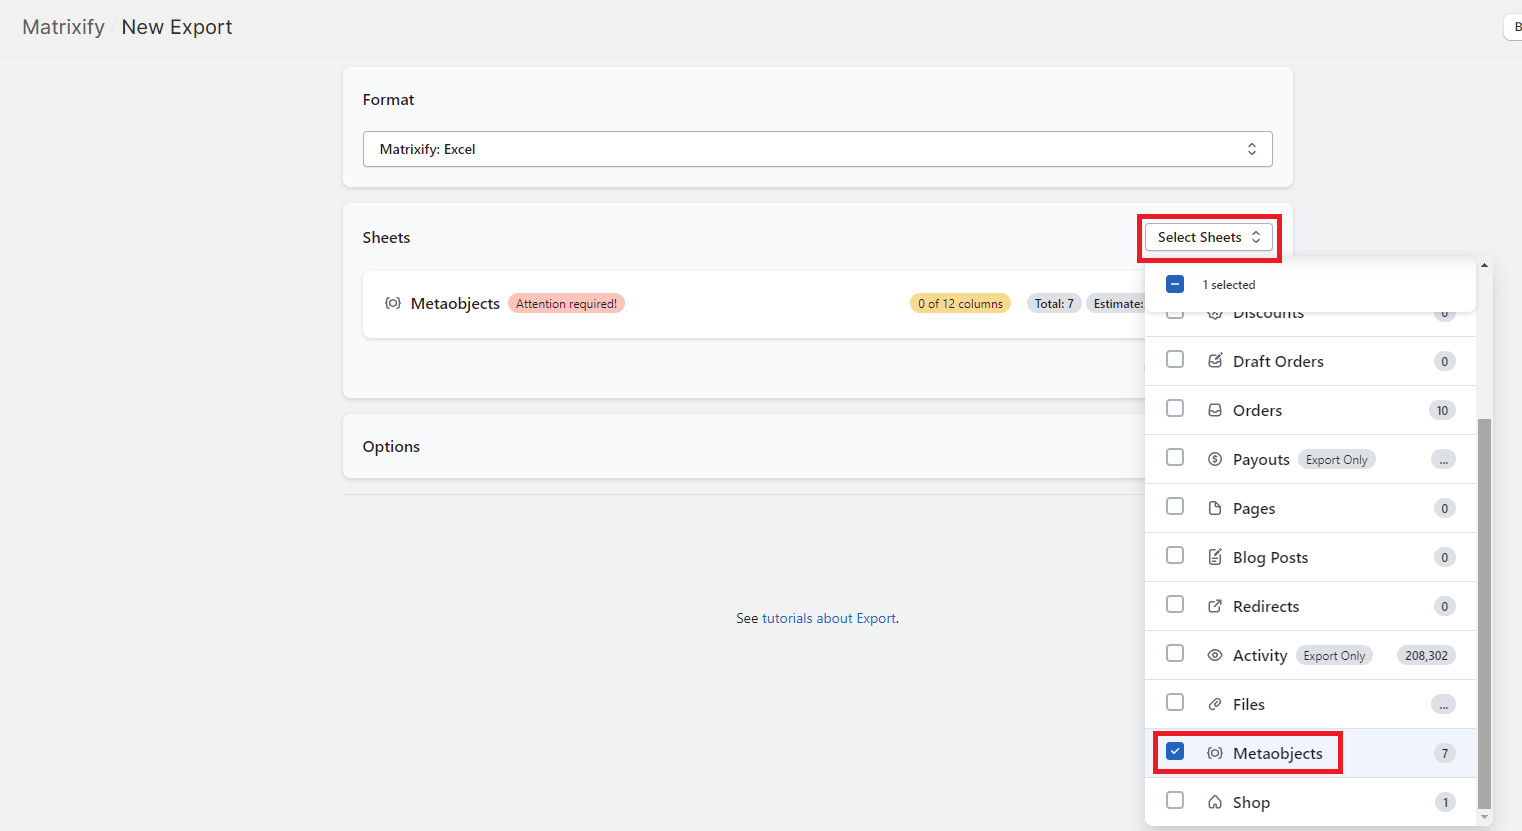Click the Activity eye icon
The width and height of the screenshot is (1522, 831).
1215,655
